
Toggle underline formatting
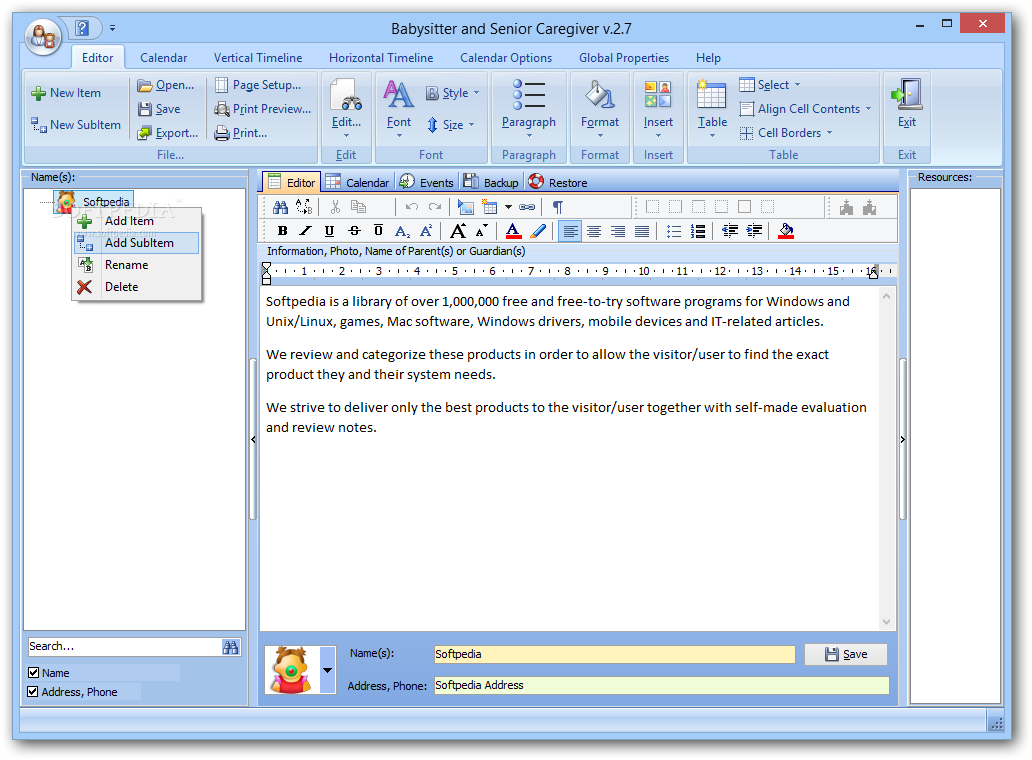(x=329, y=231)
